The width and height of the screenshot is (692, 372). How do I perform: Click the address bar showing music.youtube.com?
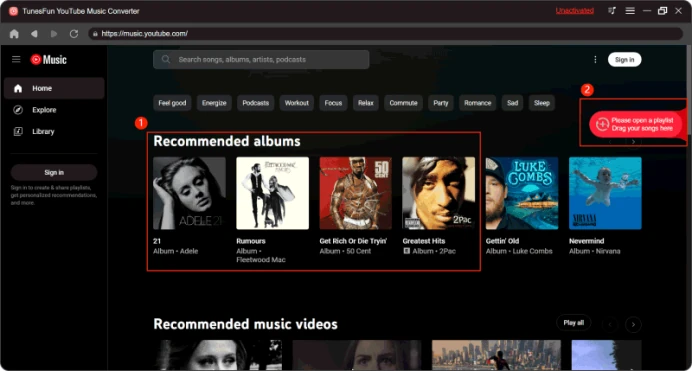(x=385, y=34)
